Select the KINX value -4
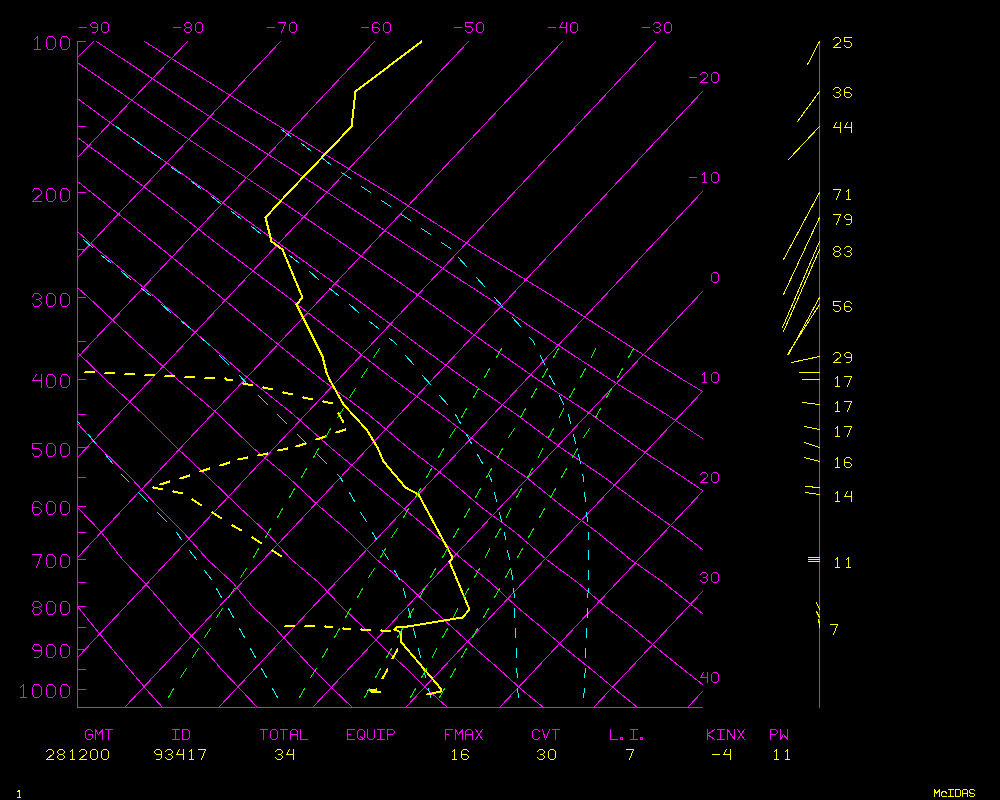 point(721,755)
